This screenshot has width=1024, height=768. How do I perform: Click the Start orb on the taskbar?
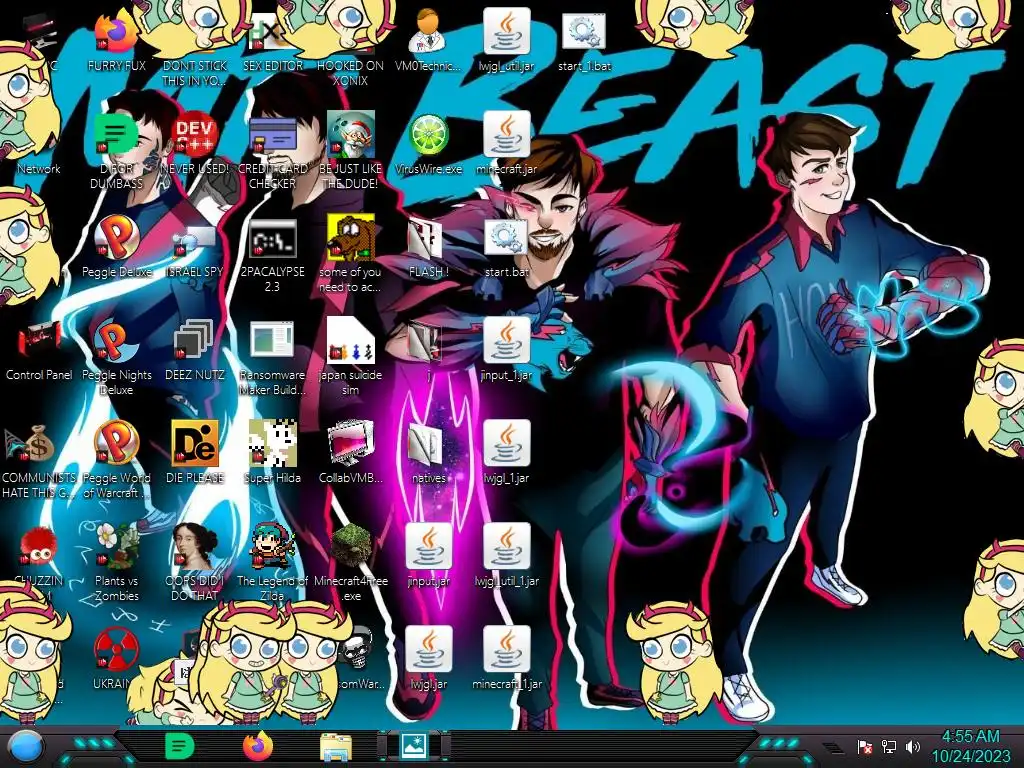click(26, 747)
